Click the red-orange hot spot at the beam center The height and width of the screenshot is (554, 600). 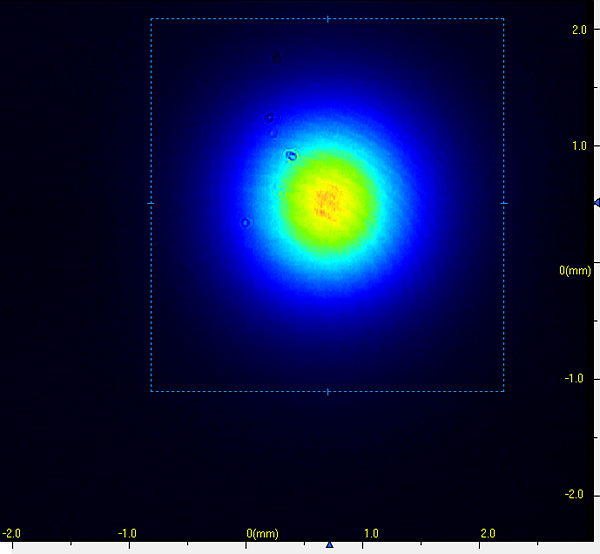click(x=327, y=202)
